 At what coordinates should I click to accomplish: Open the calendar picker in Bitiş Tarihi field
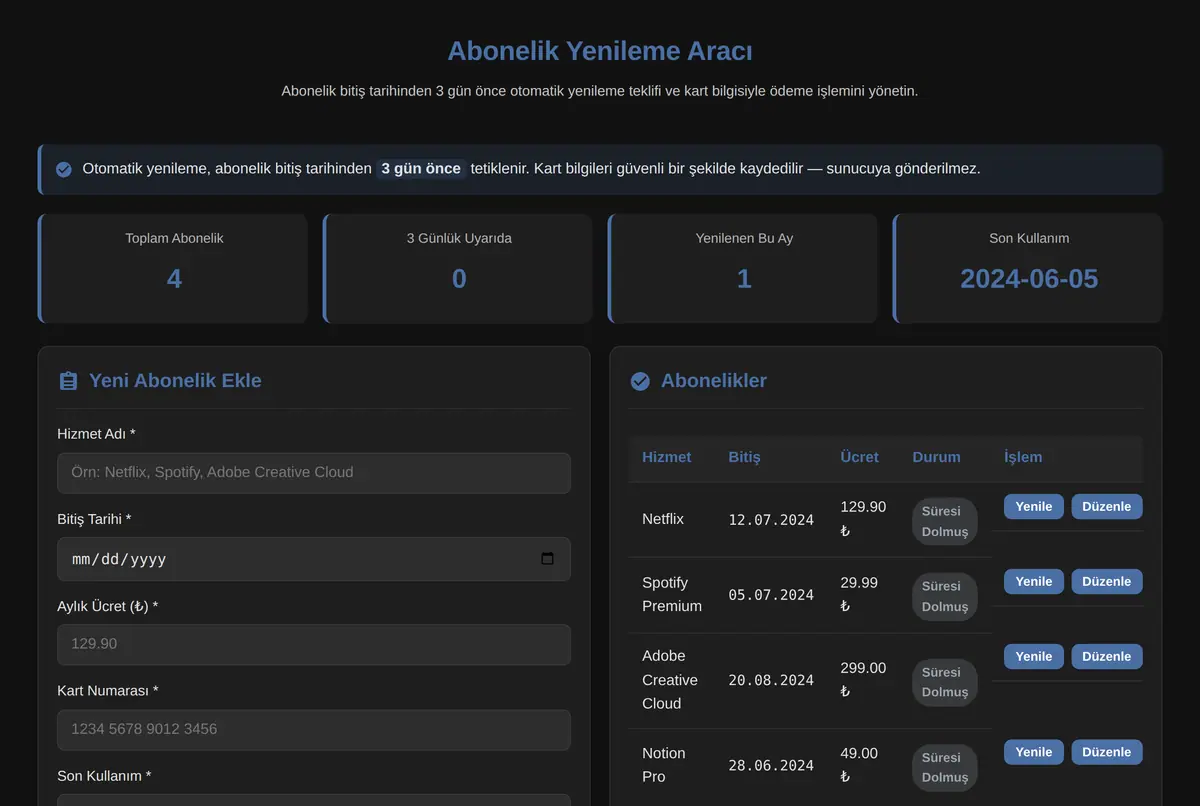coord(547,559)
